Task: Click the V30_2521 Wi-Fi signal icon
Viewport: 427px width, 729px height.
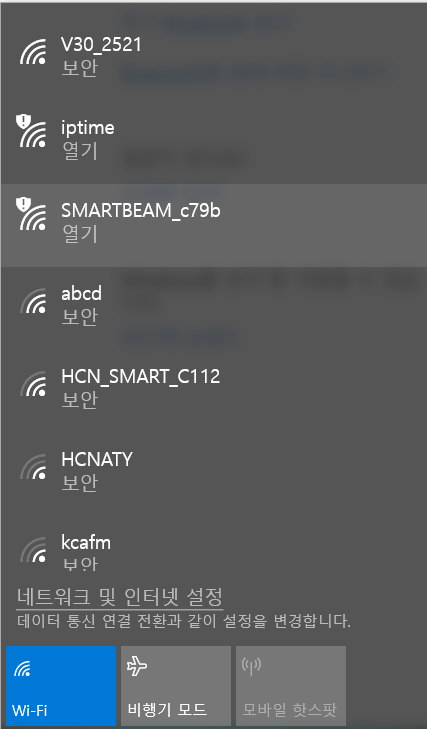Action: 33,52
